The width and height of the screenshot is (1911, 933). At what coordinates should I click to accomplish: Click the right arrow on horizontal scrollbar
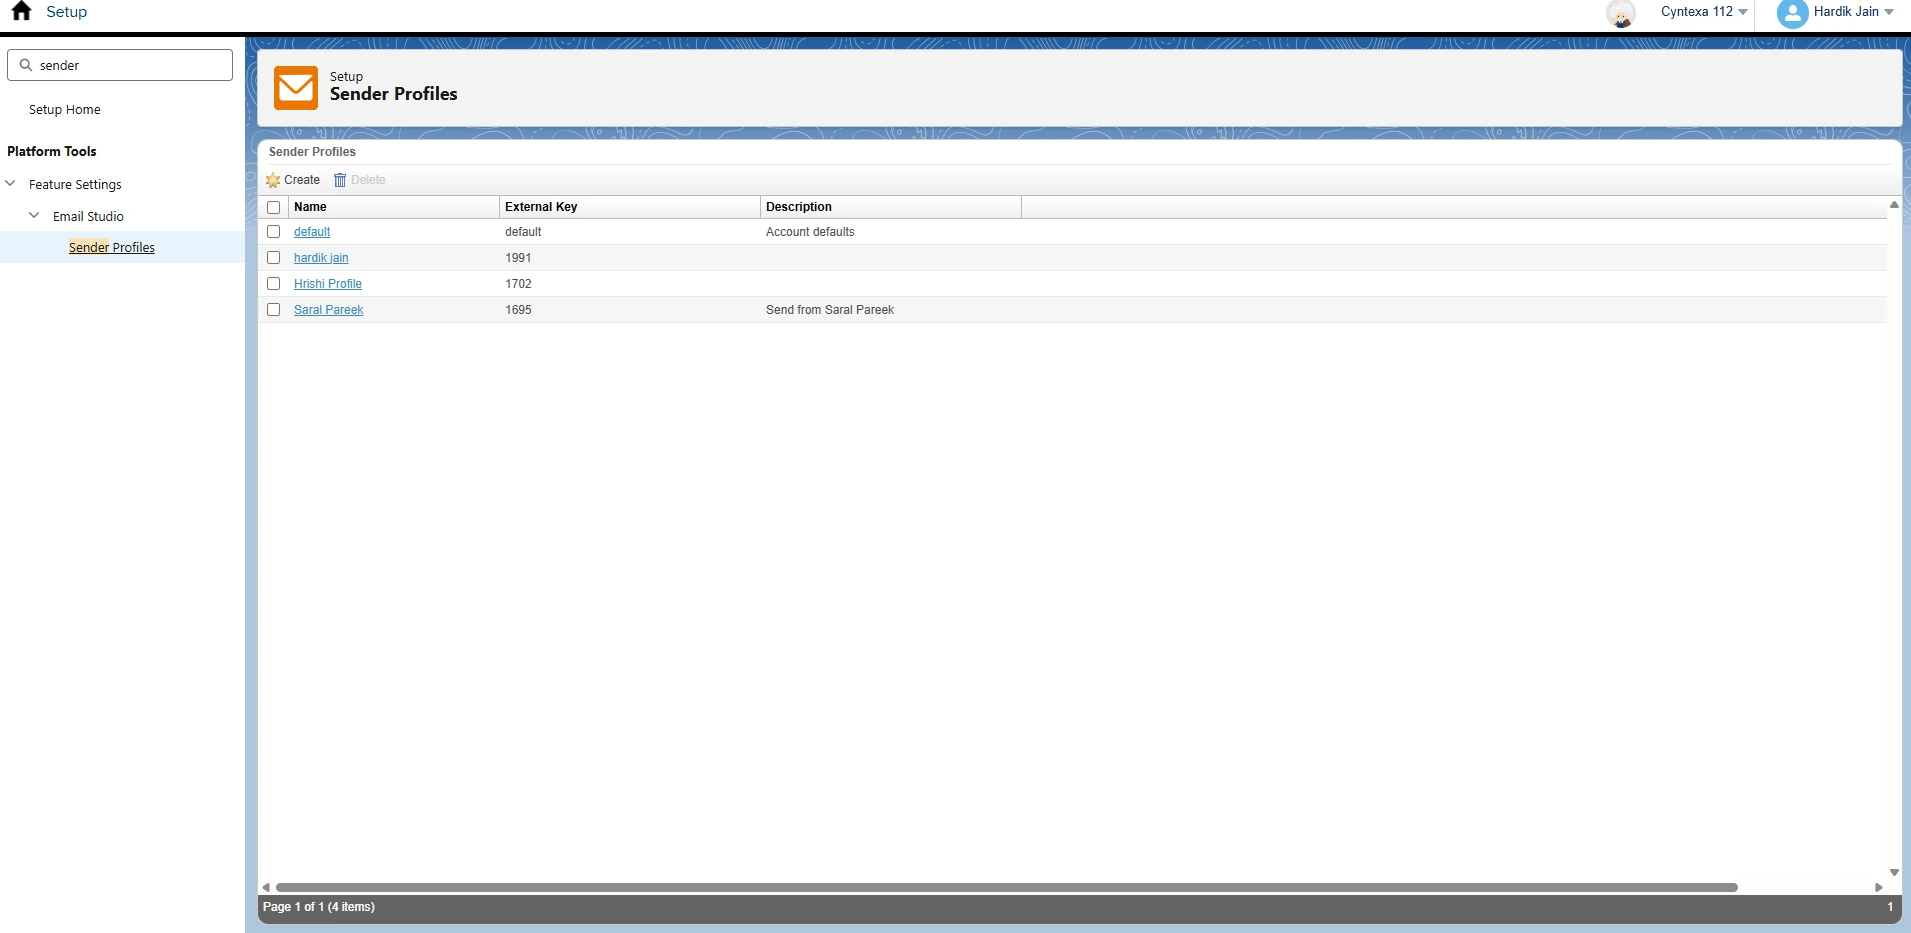1877,887
